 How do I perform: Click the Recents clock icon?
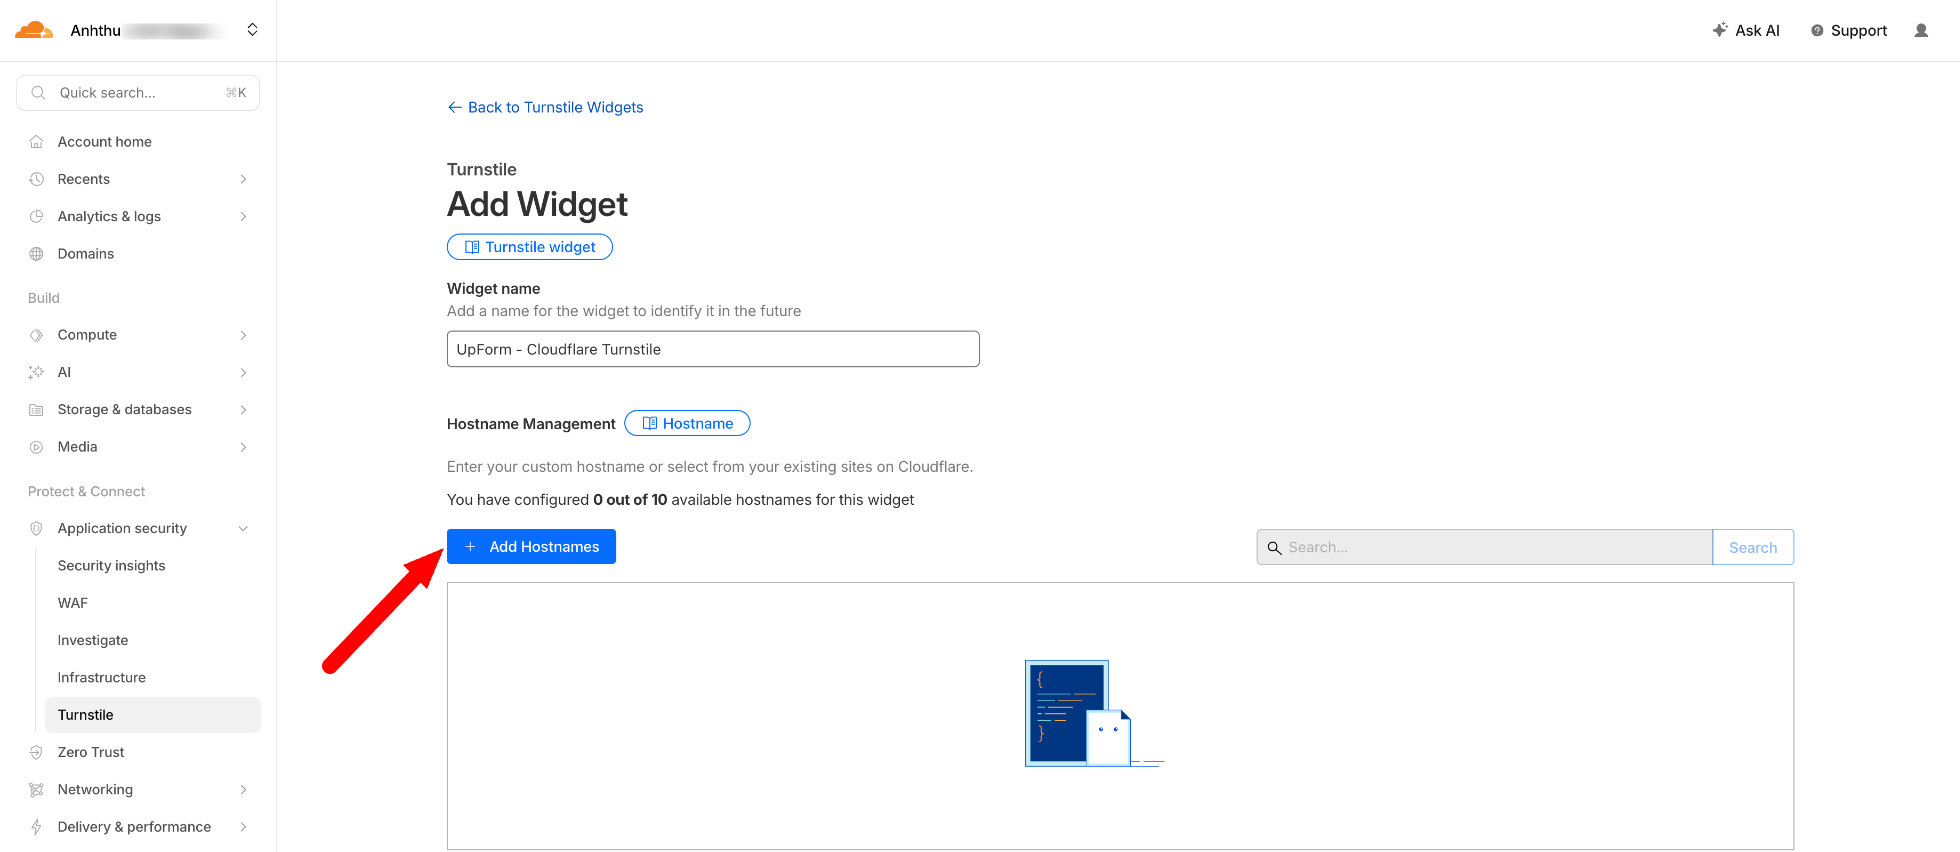coord(36,179)
